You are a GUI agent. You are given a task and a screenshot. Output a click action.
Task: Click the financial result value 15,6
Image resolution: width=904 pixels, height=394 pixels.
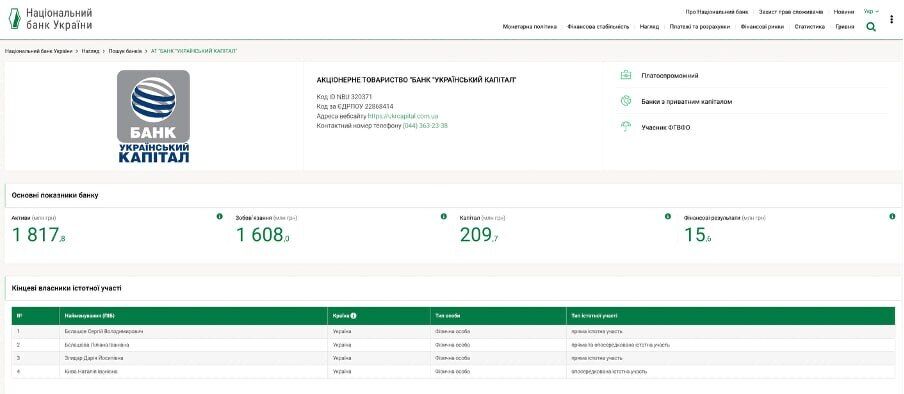698,235
